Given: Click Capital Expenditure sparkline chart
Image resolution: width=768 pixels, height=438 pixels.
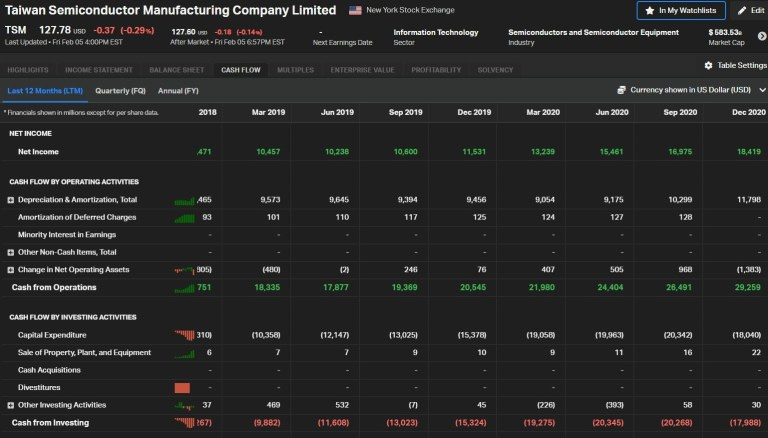Looking at the screenshot, I should 184,335.
